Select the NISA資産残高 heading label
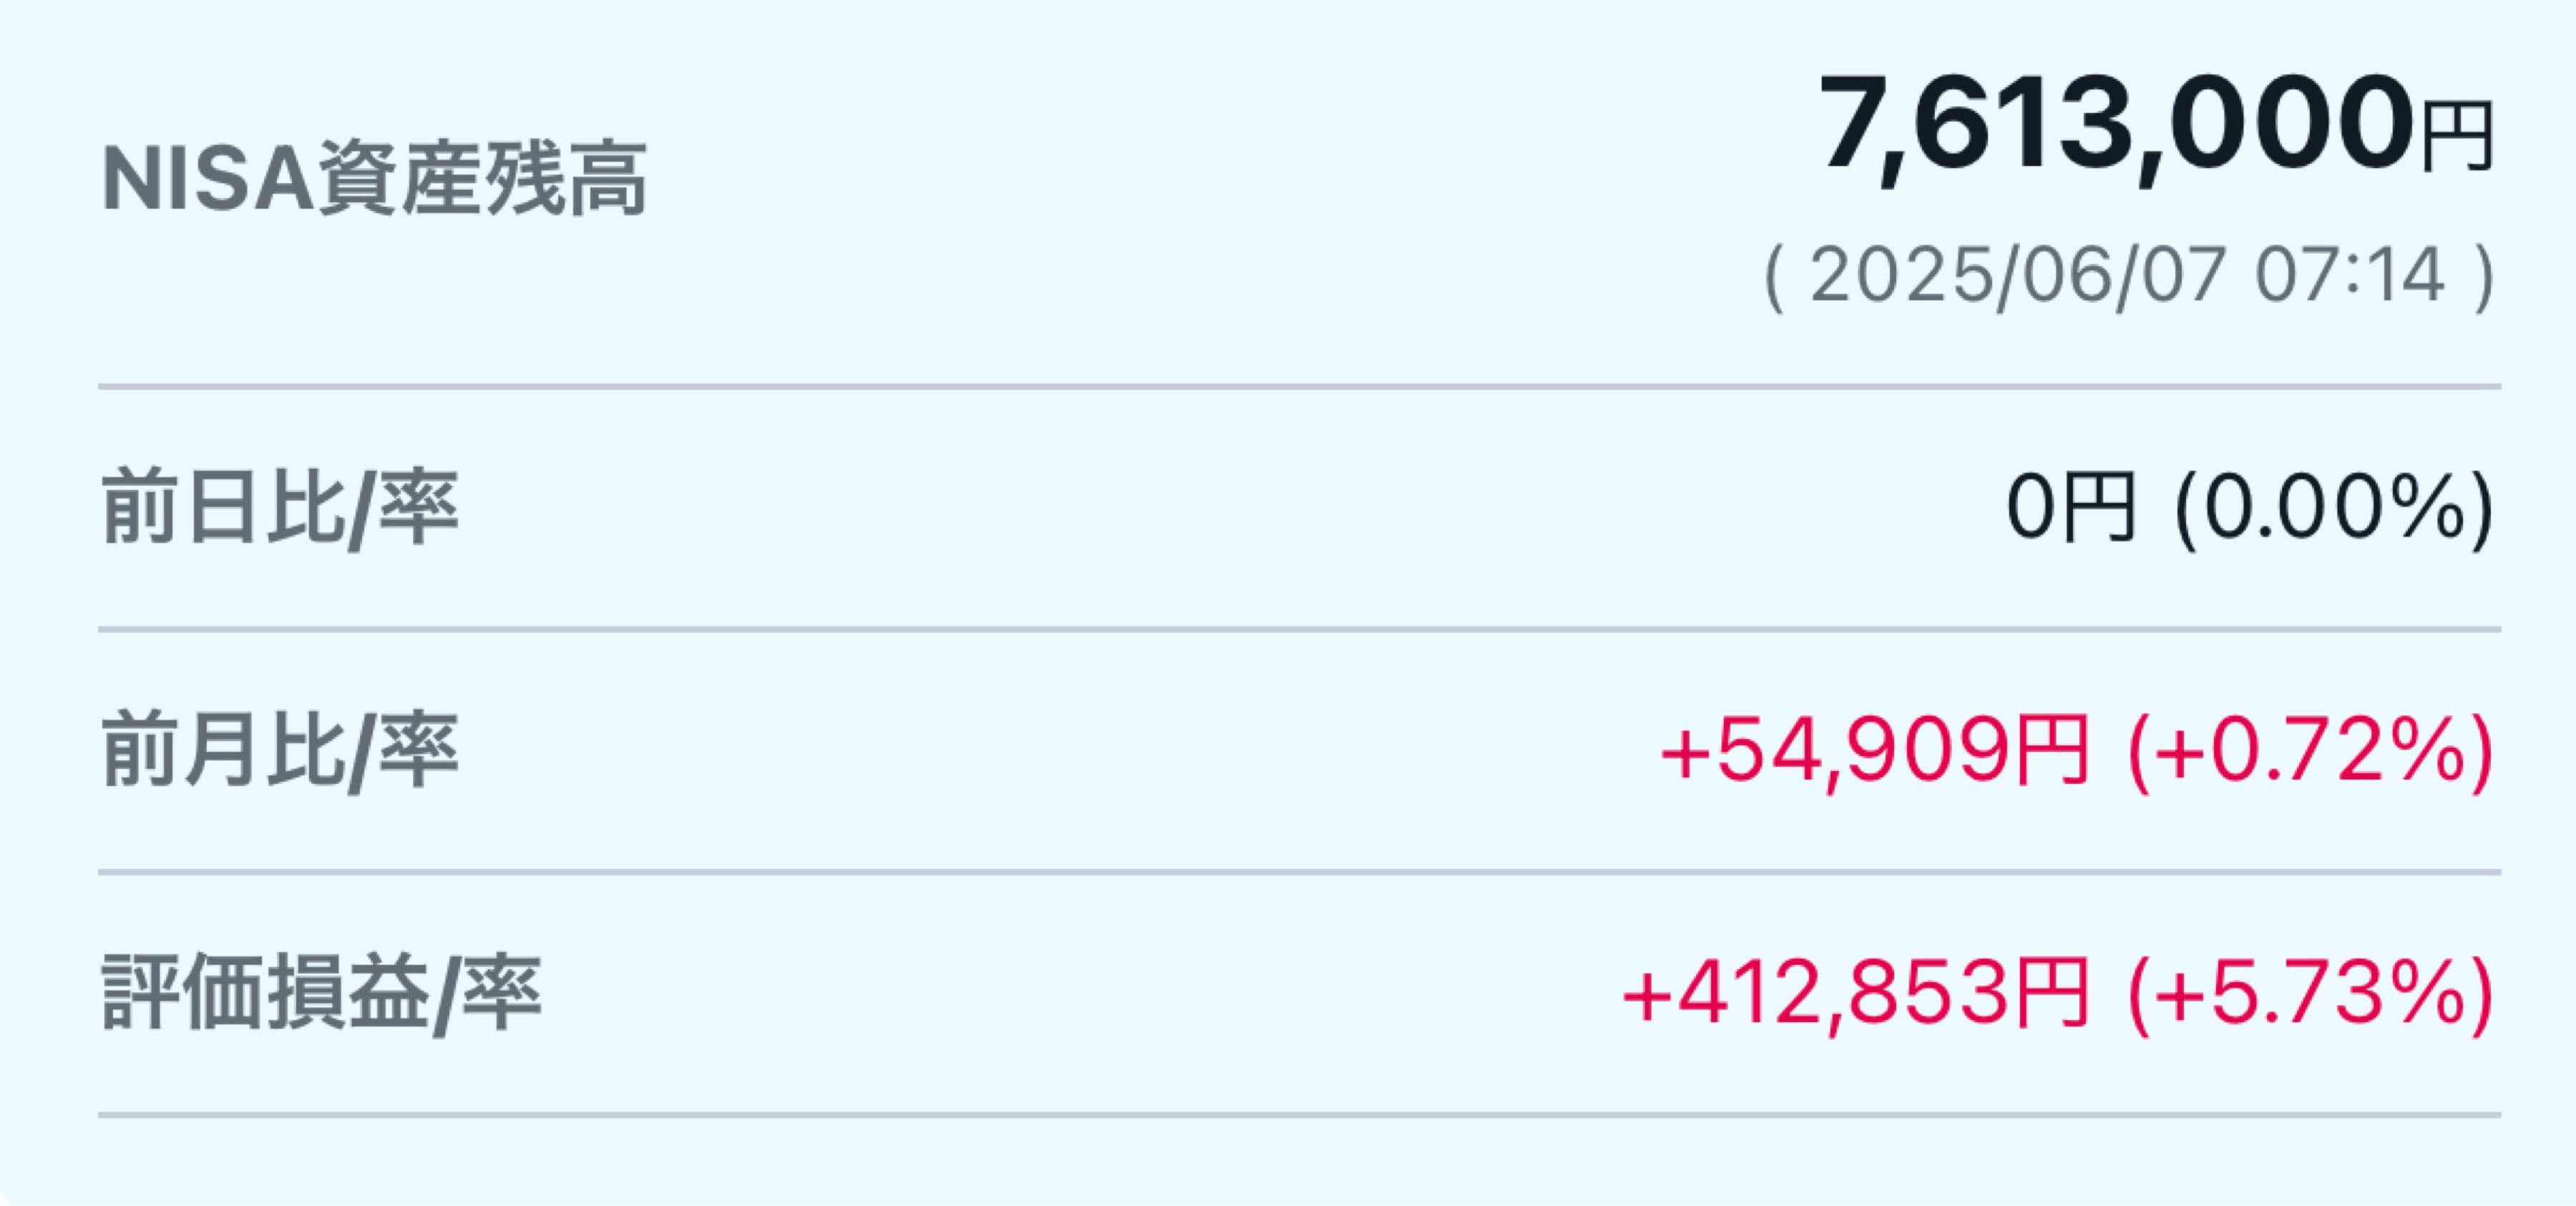The image size is (2576, 1206). pyautogui.click(x=374, y=180)
